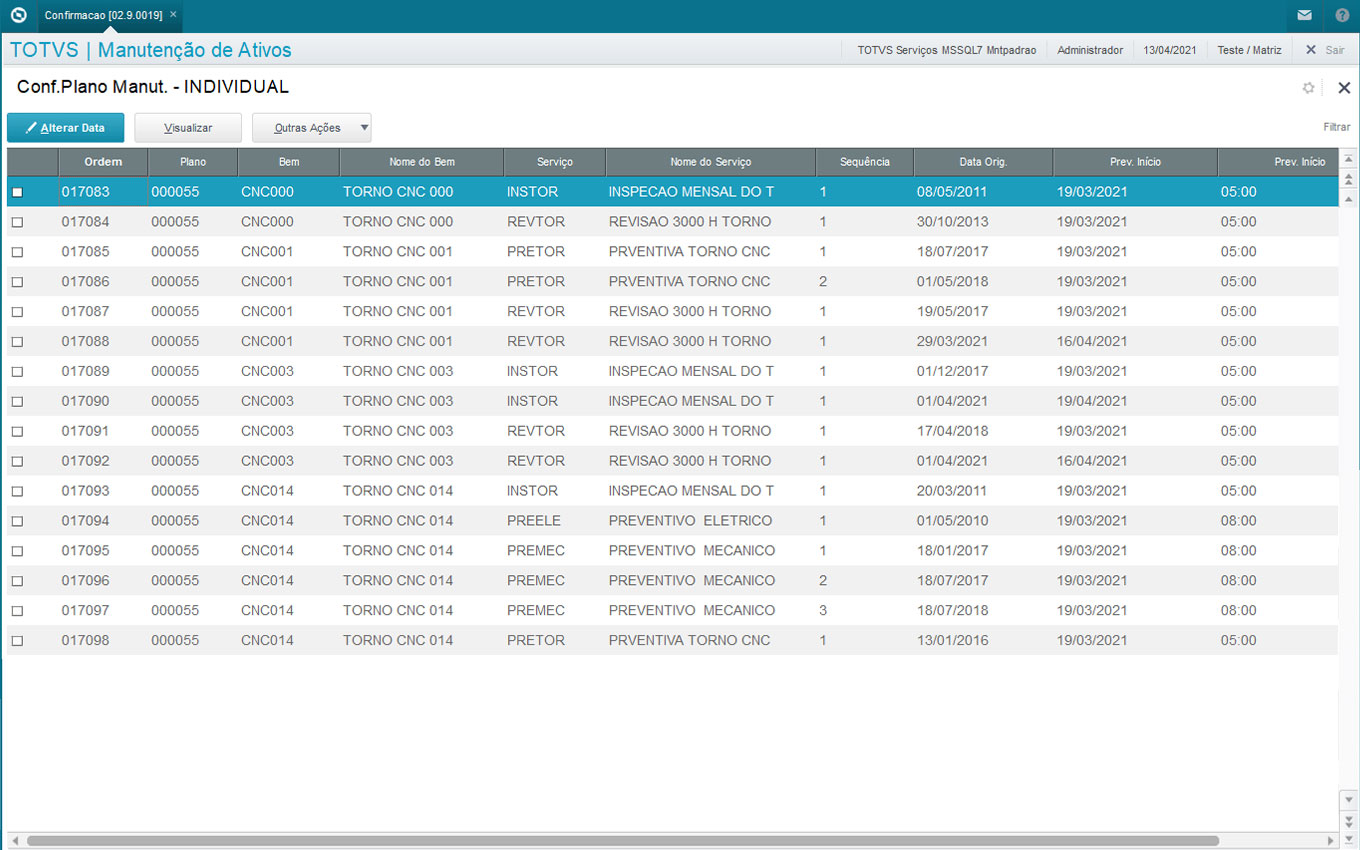Click the TOTVS logo icon at top left
The width and height of the screenshot is (1360, 850).
[17, 15]
